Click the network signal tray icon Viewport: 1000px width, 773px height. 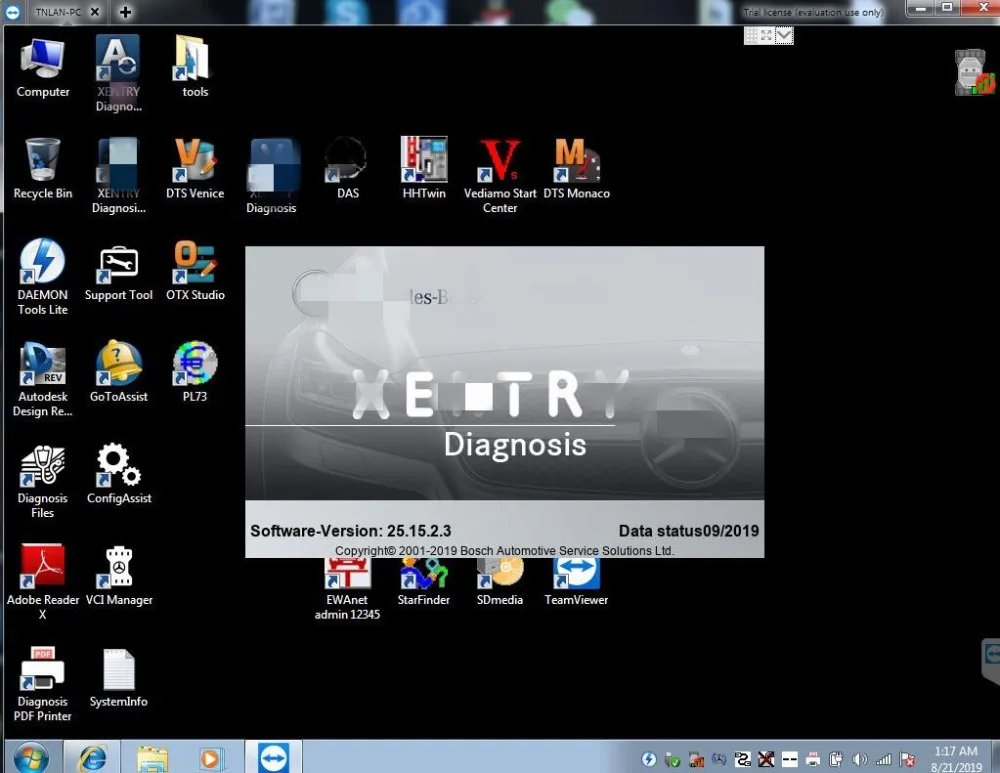pos(883,759)
